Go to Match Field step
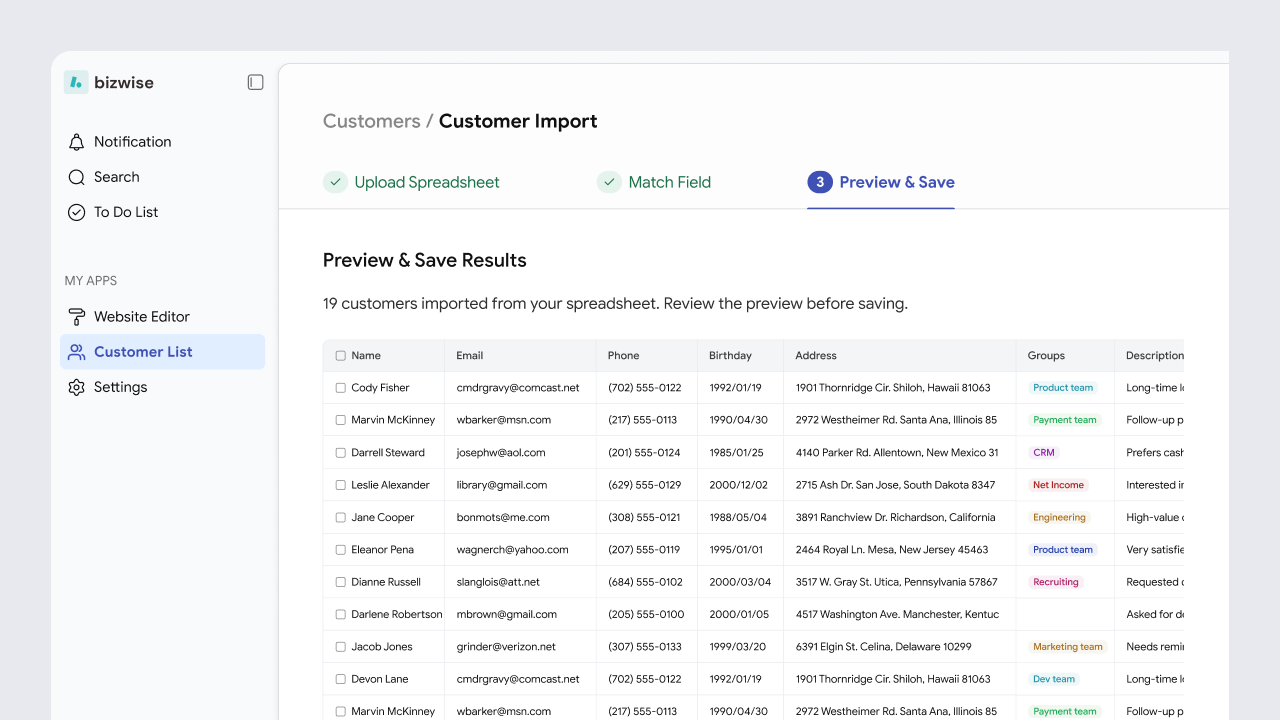This screenshot has width=1280, height=720. click(x=654, y=182)
